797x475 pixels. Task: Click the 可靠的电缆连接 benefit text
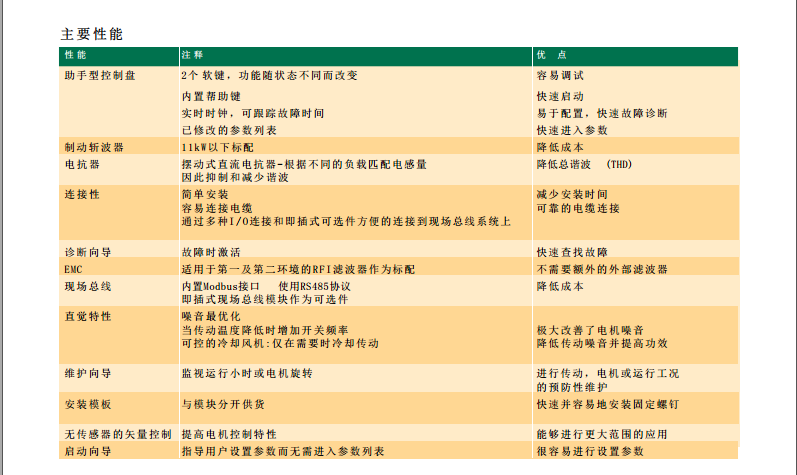[x=578, y=208]
